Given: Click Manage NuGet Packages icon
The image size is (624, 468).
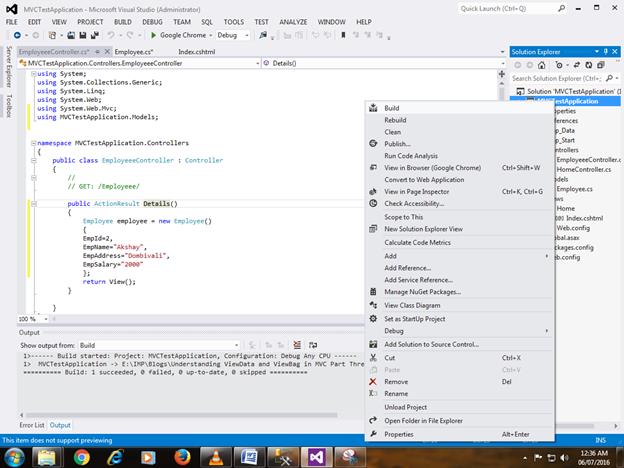Looking at the screenshot, I should [373, 292].
